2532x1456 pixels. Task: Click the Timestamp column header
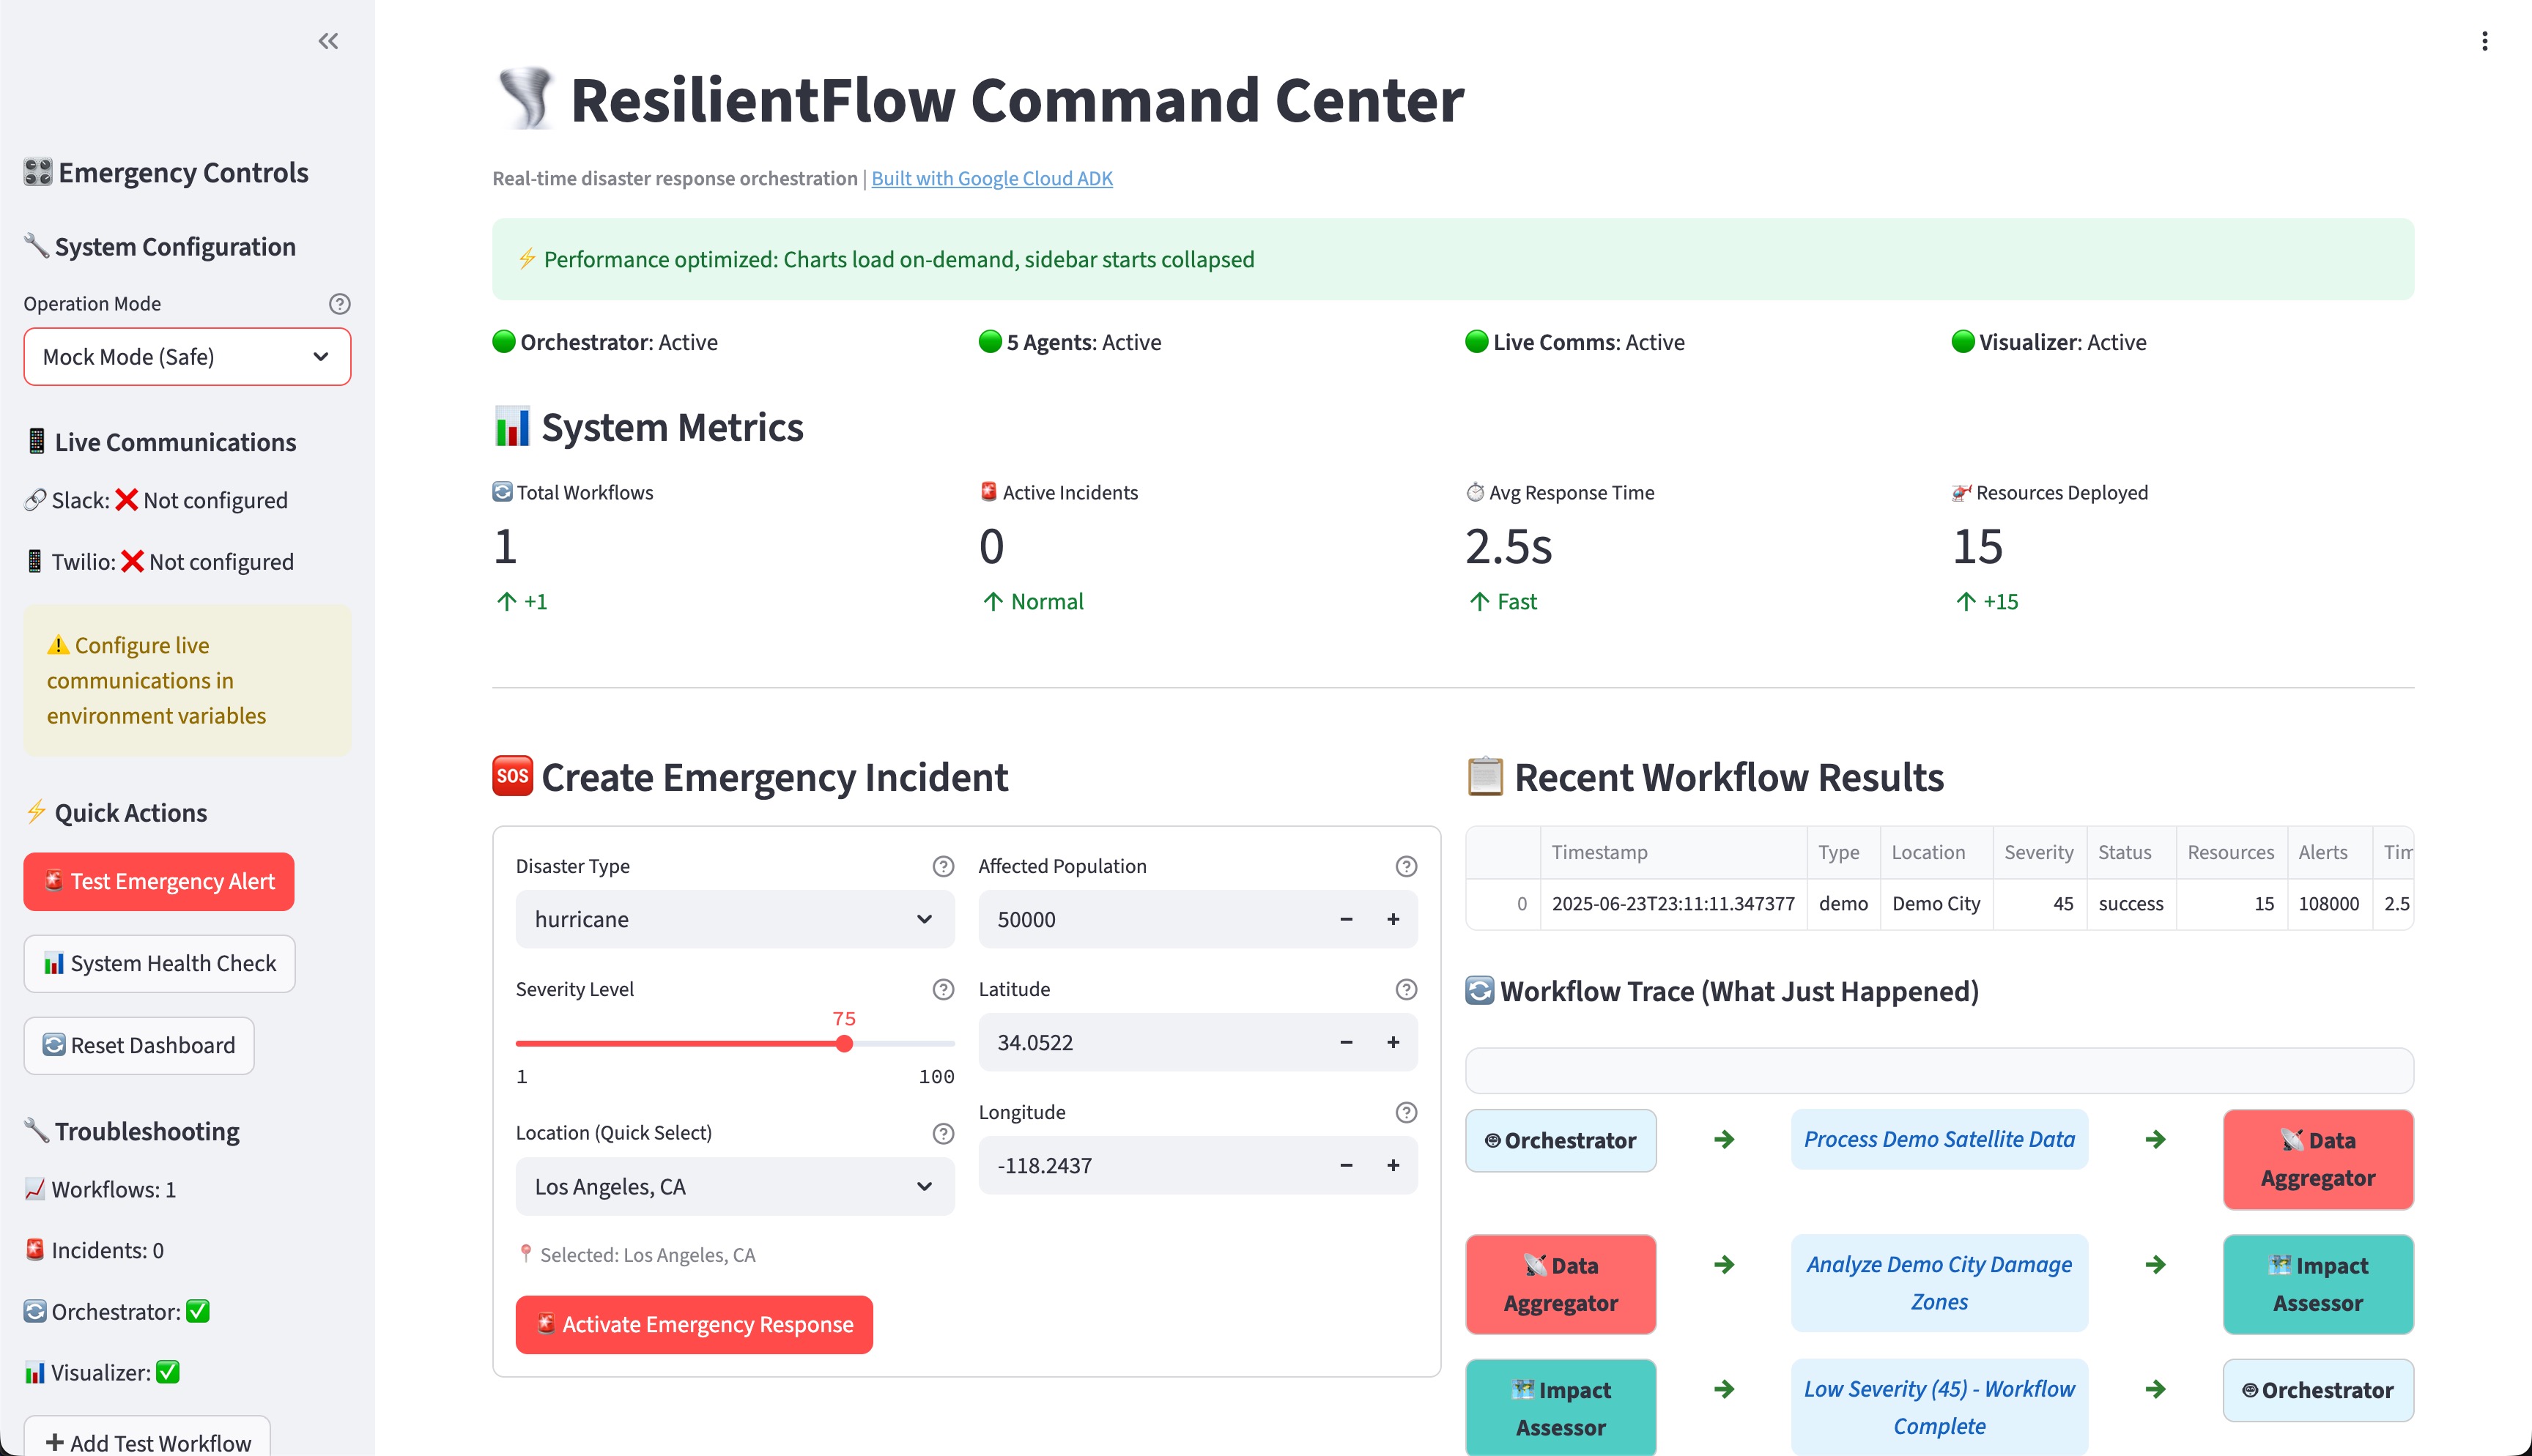1599,852
